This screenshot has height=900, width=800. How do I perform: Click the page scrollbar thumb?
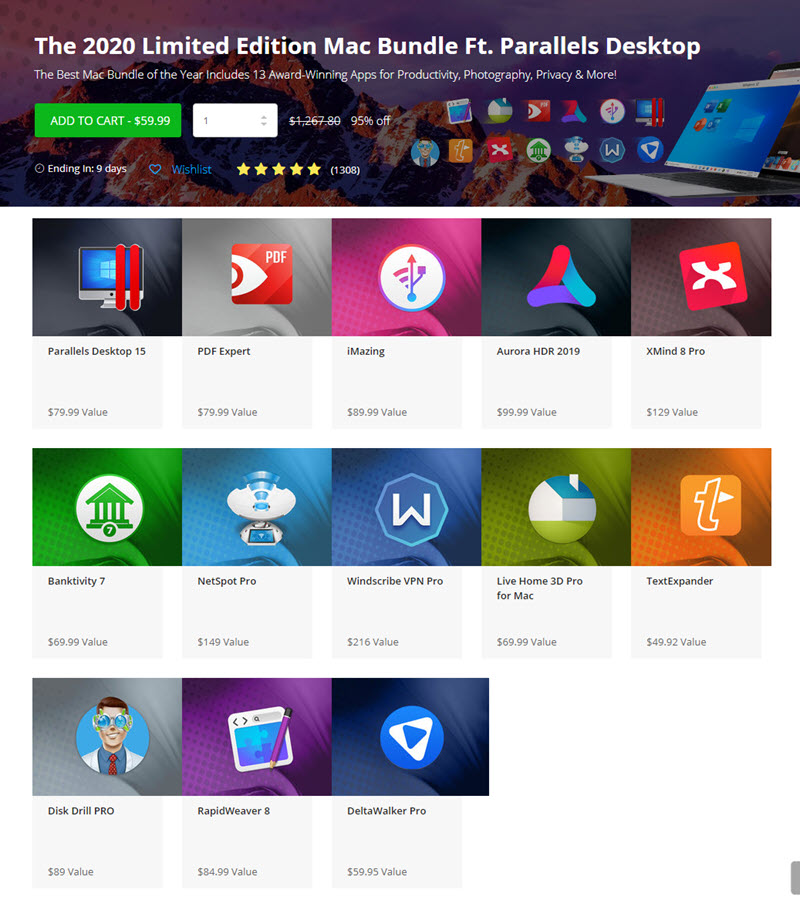[795, 877]
